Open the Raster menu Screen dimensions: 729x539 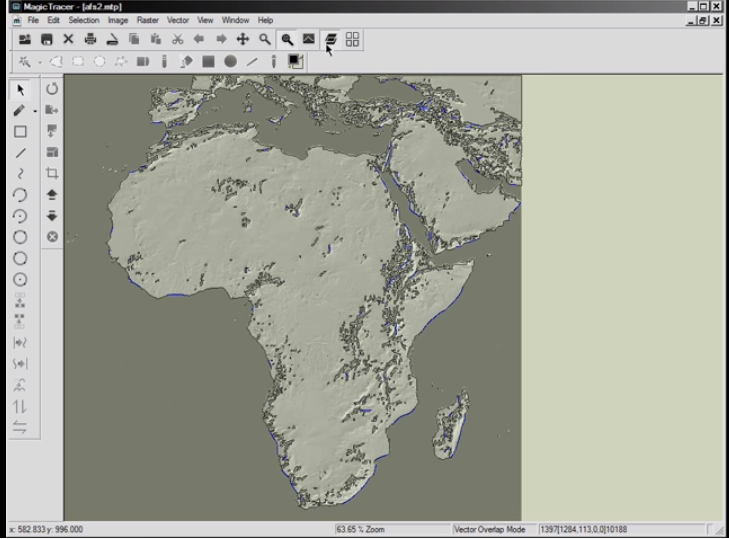pyautogui.click(x=148, y=20)
